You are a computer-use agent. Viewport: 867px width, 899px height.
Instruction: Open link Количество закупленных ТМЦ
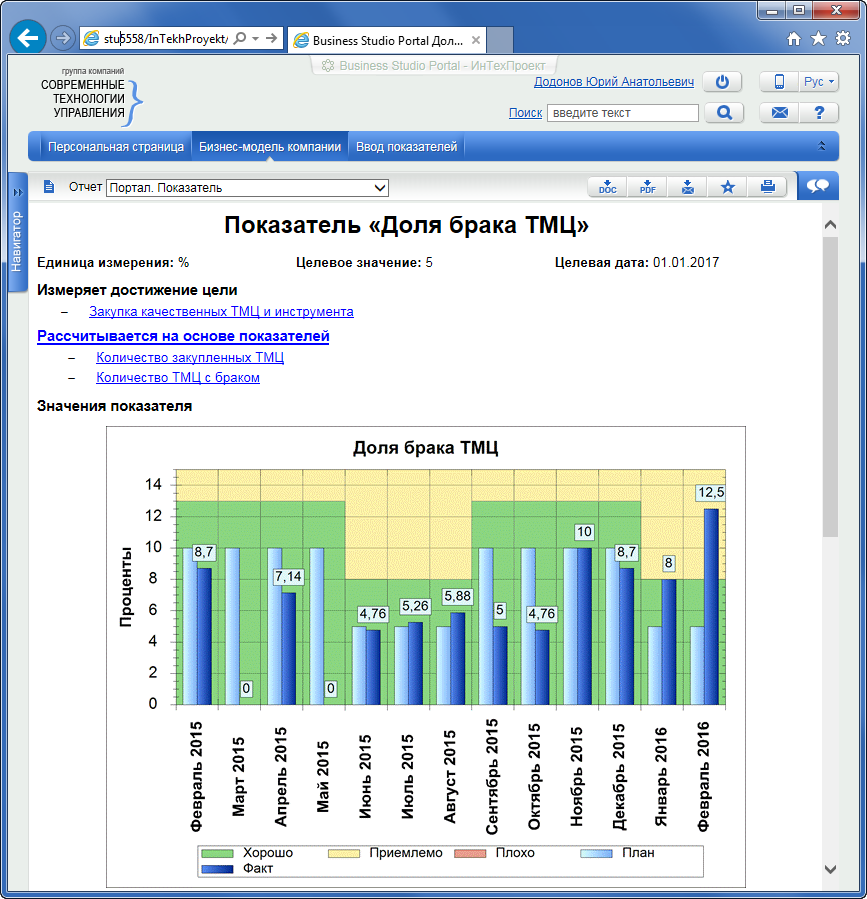[190, 357]
